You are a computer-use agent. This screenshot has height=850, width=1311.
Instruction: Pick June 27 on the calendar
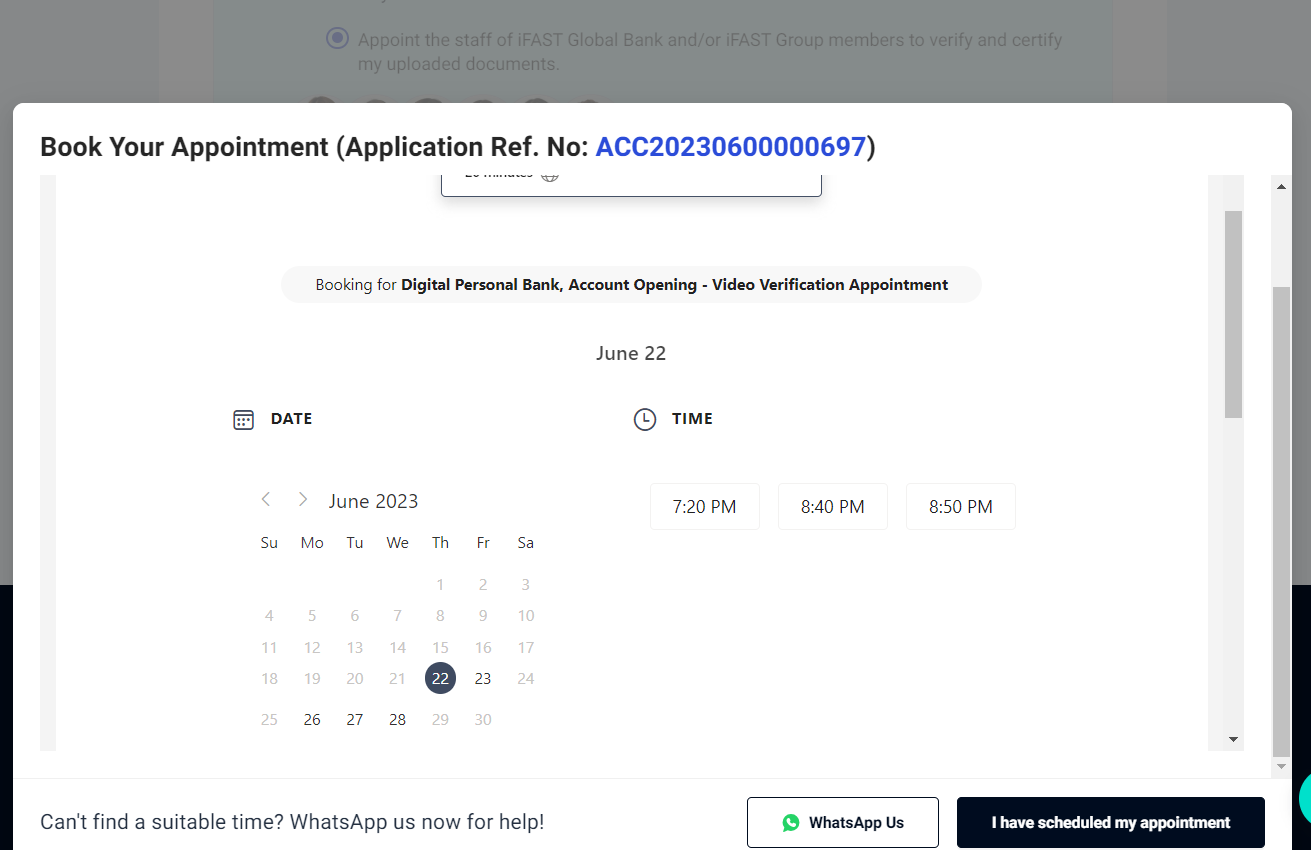355,720
